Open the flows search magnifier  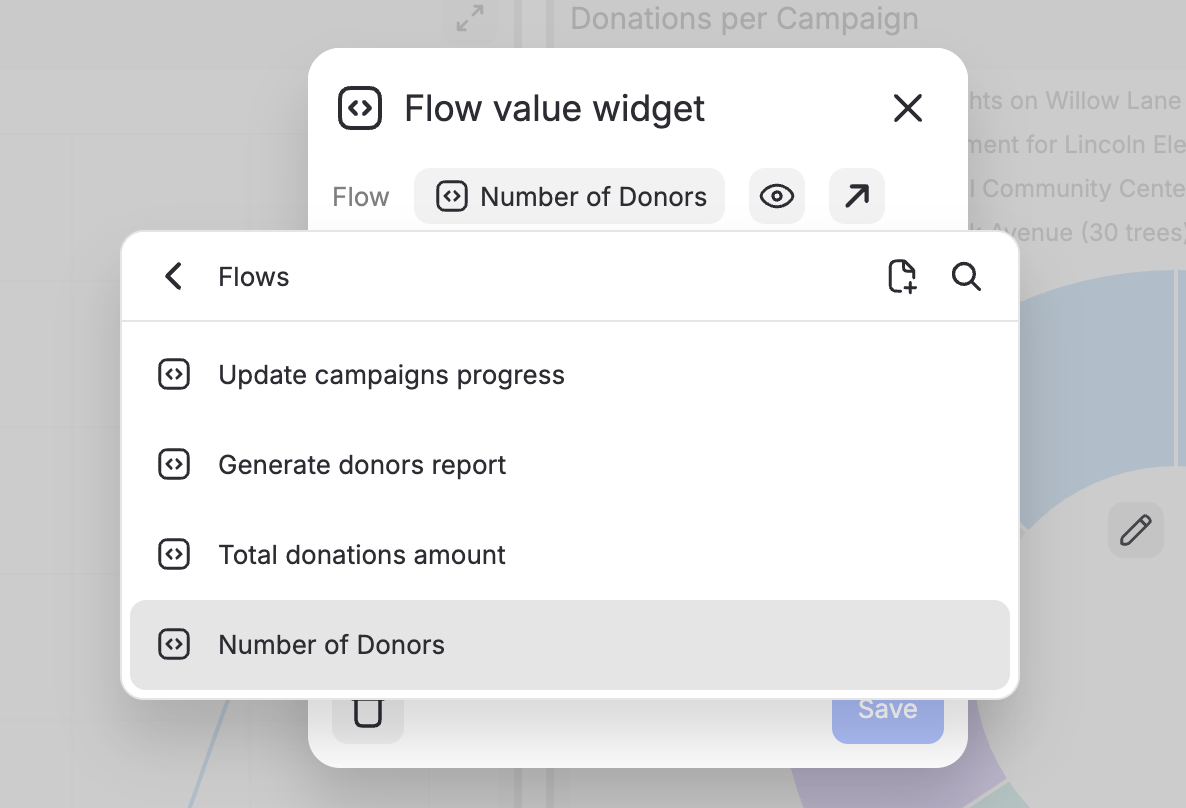(x=966, y=277)
